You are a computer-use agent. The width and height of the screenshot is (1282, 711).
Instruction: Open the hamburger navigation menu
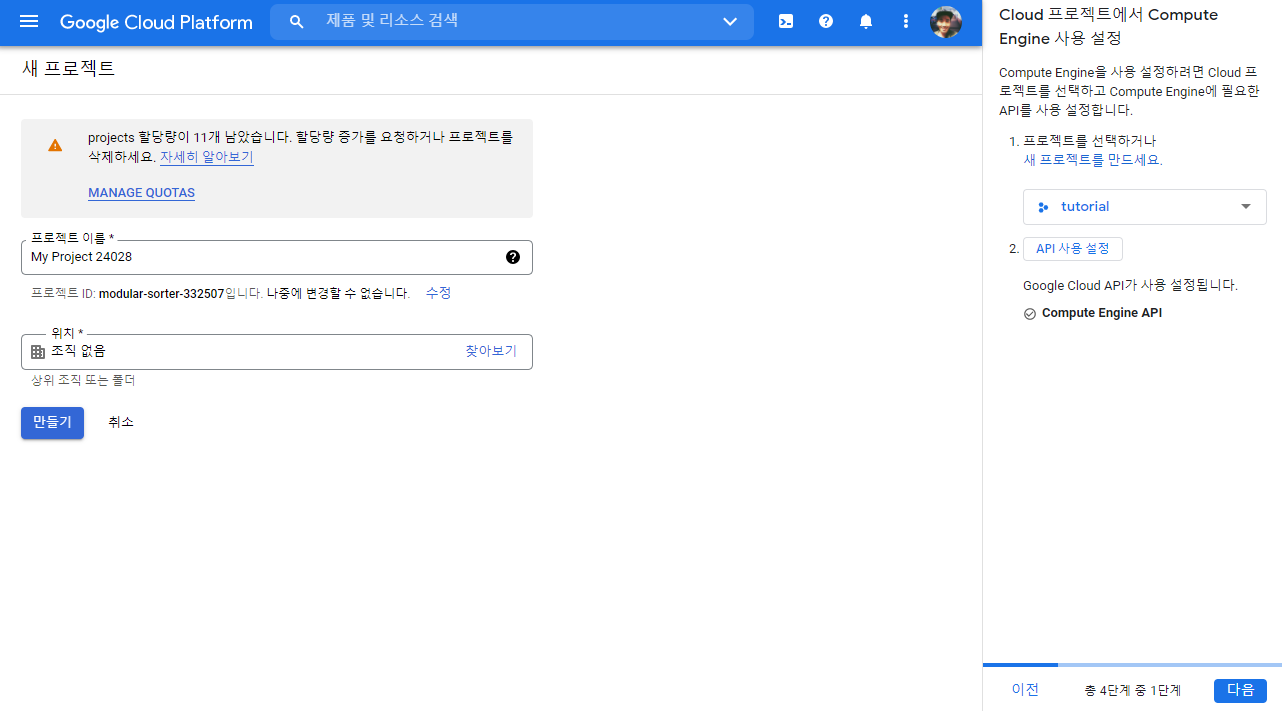tap(28, 21)
